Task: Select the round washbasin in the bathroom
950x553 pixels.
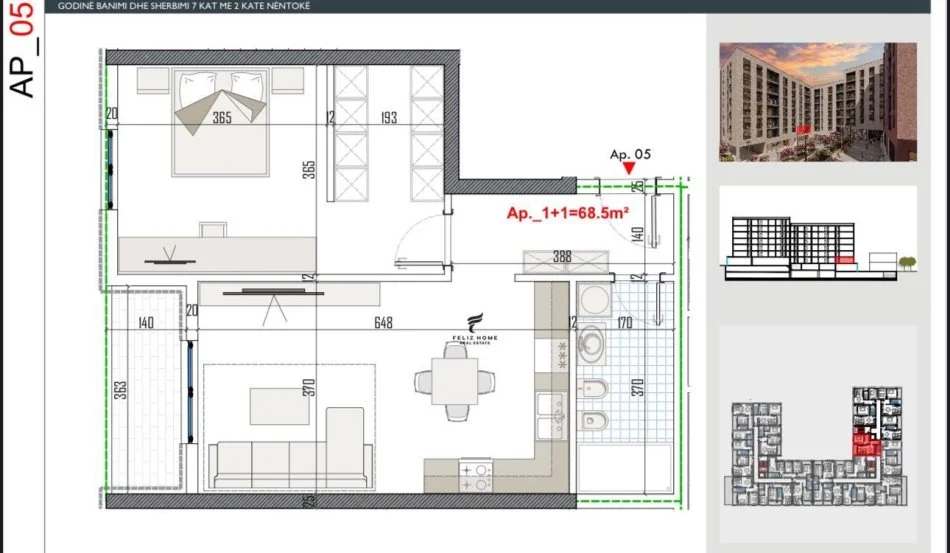Action: click(x=591, y=343)
